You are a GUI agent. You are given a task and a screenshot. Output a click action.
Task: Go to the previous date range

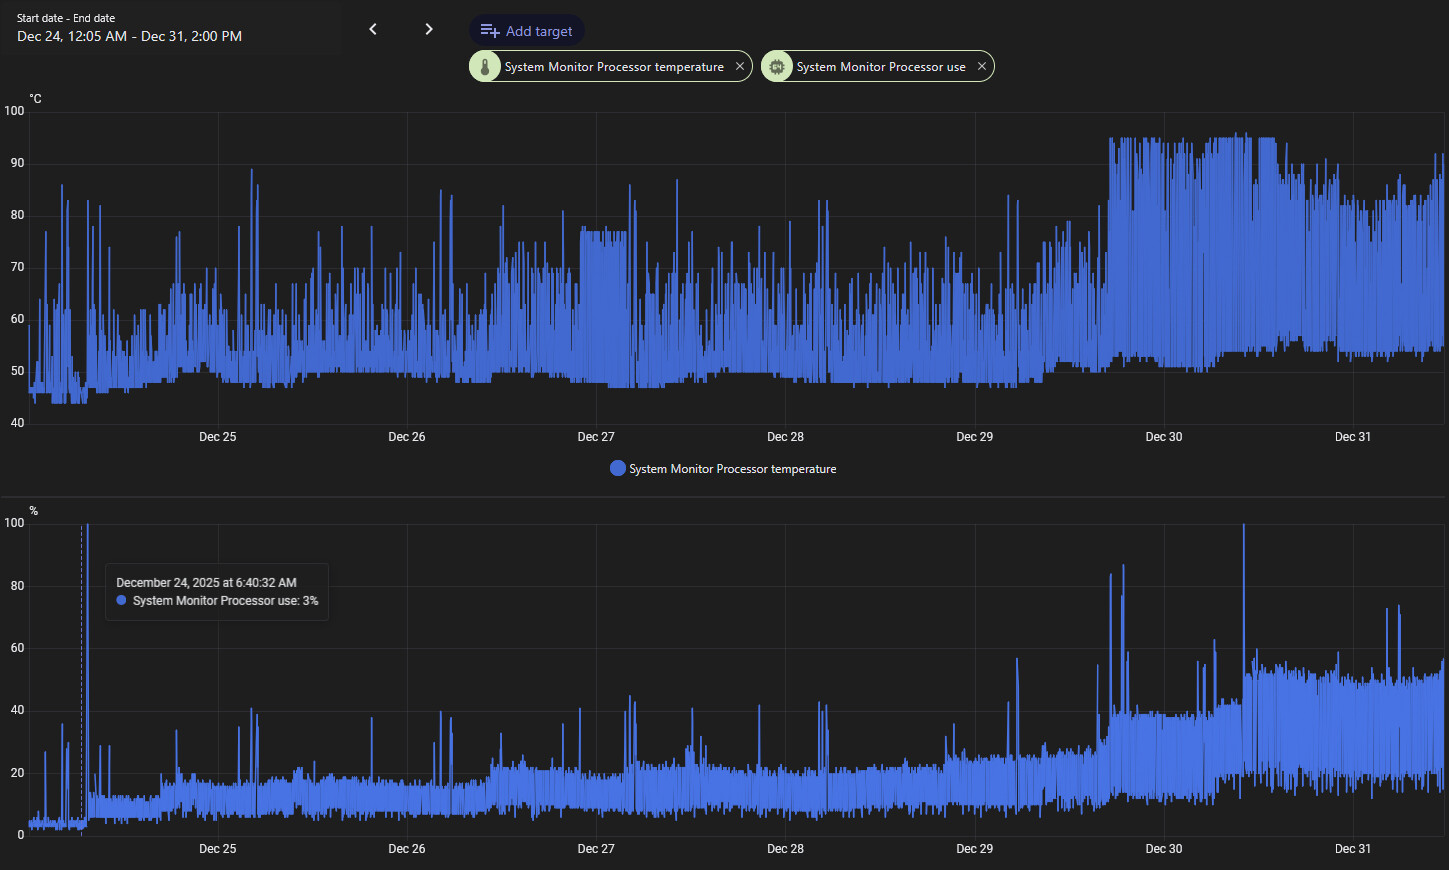(x=373, y=29)
